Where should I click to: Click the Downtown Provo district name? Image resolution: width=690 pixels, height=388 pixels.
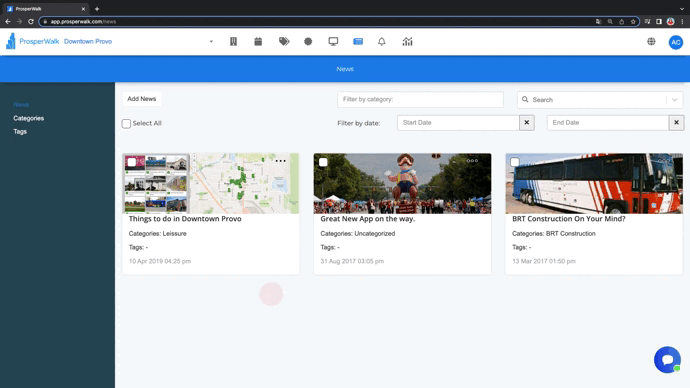[88, 41]
